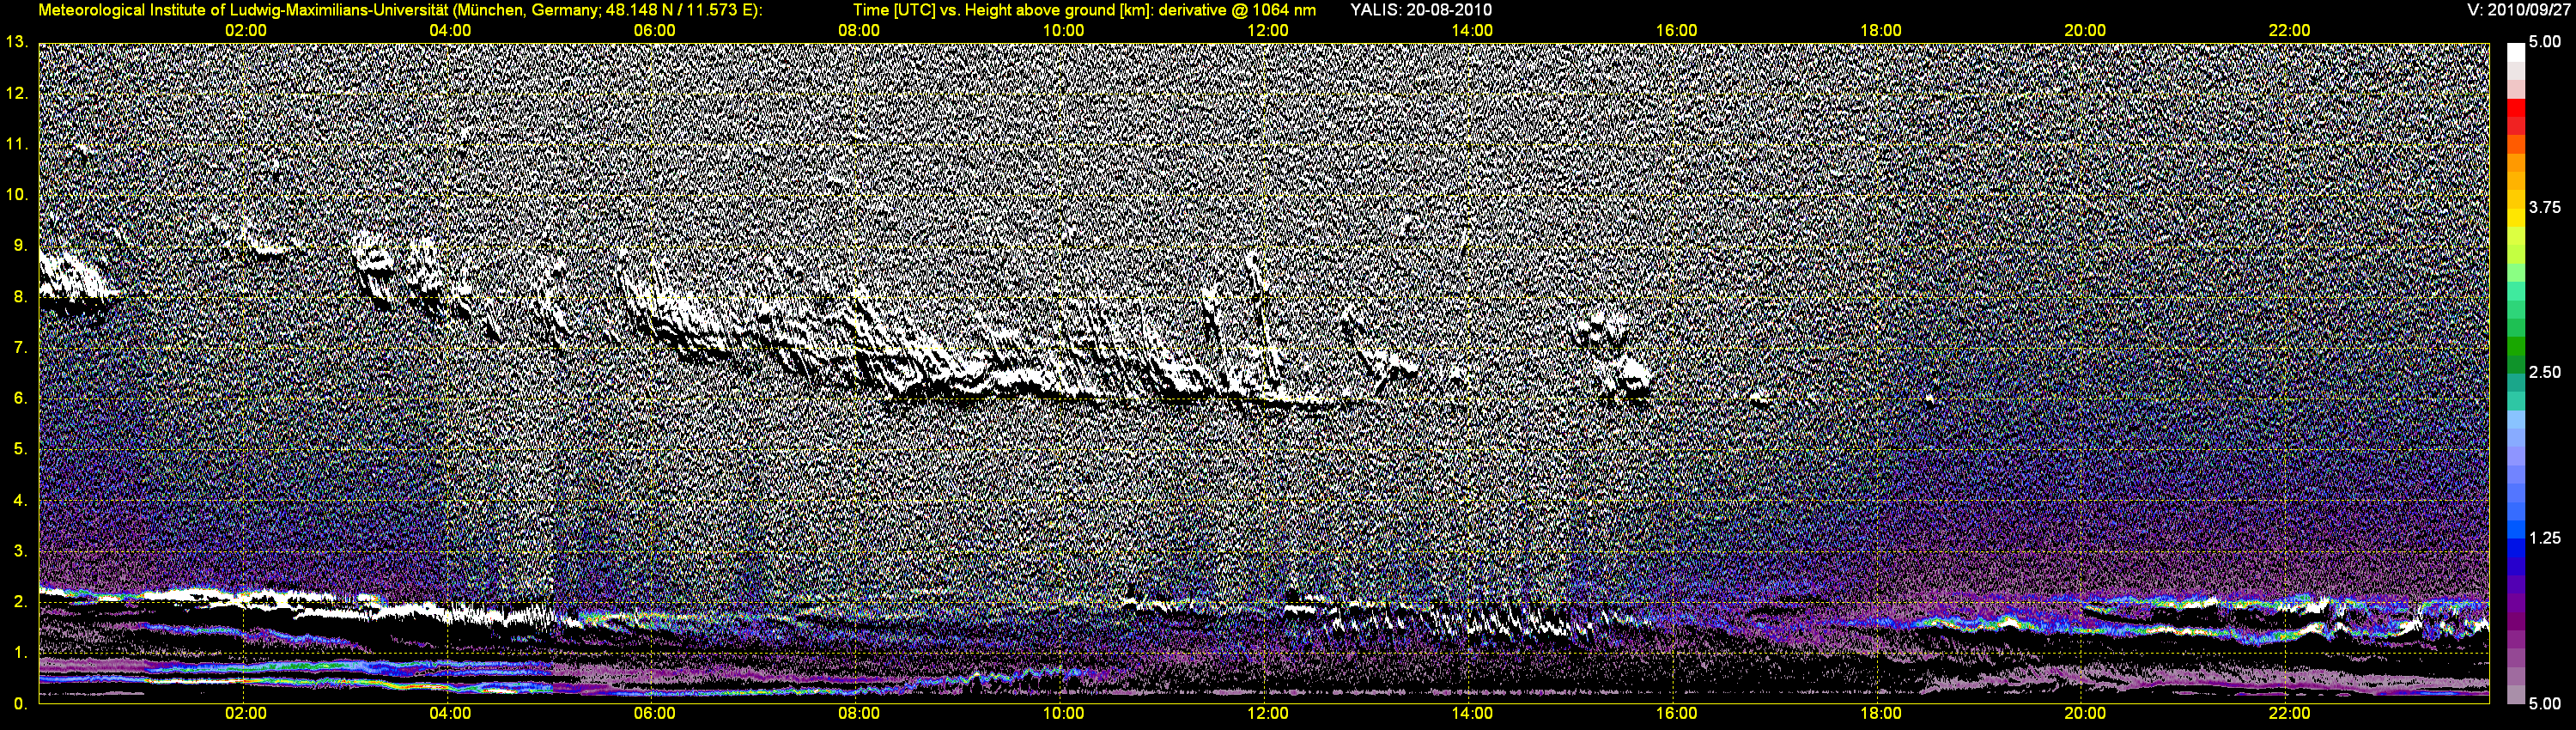Click the 10:00 label on the top time axis
The width and height of the screenshot is (2576, 730).
point(1063,31)
